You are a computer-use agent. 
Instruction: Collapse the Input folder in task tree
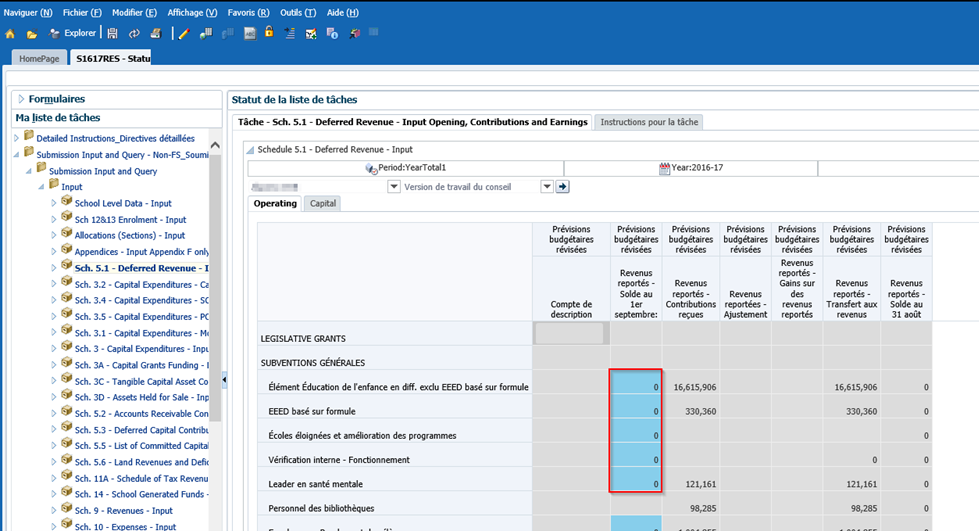[41, 187]
